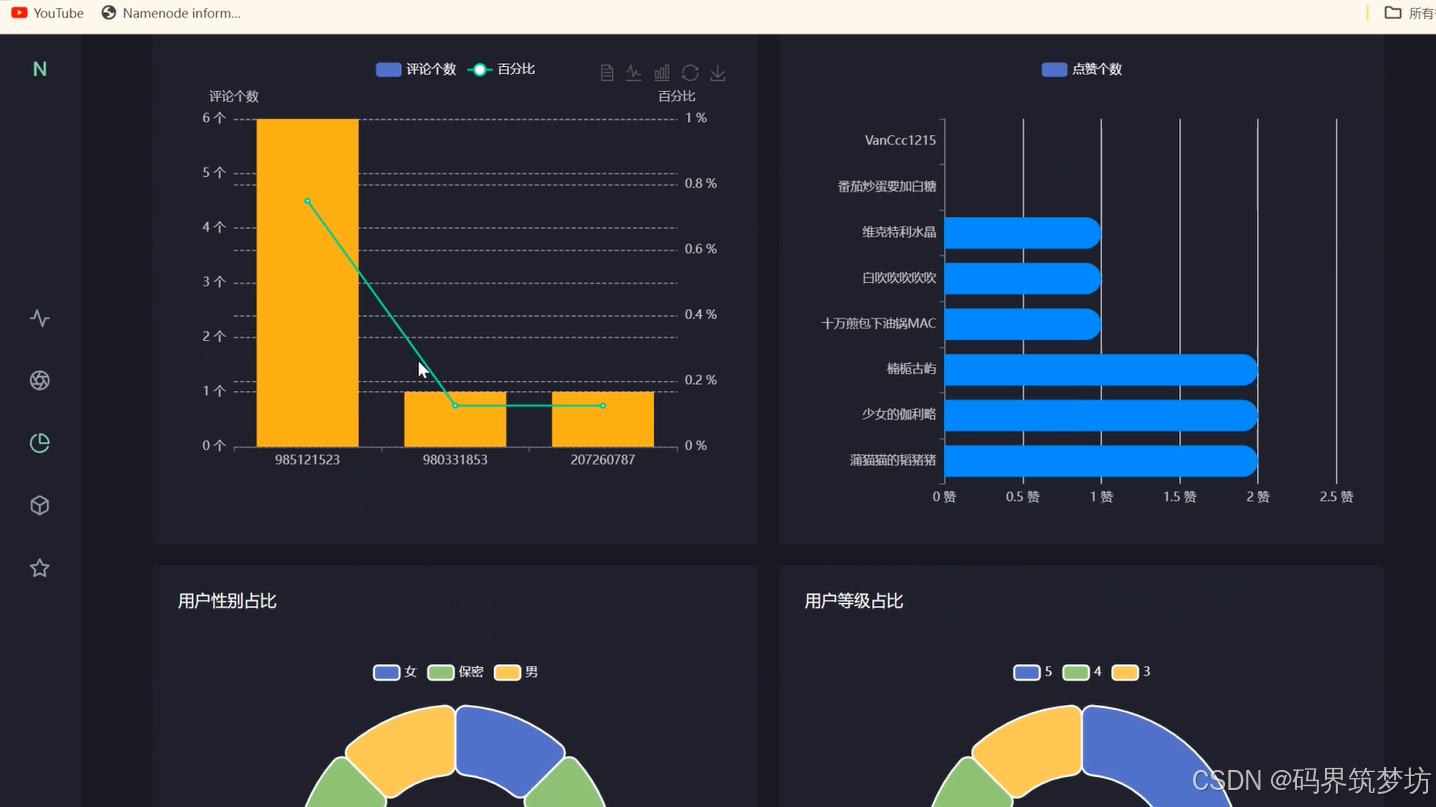Open the camera aperture sidebar icon

coord(40,380)
